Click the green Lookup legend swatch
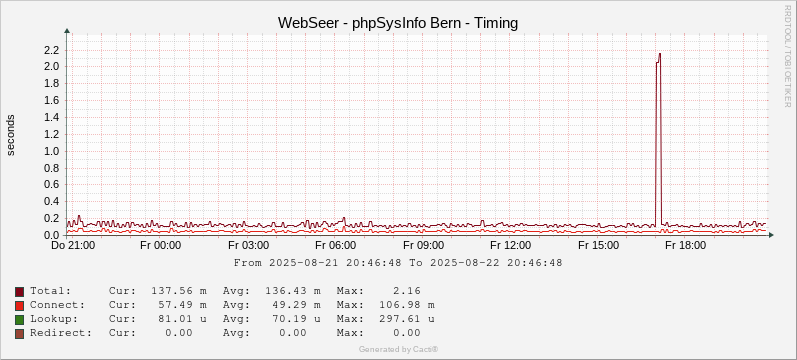Viewport: 797px width, 360px height. 19,319
